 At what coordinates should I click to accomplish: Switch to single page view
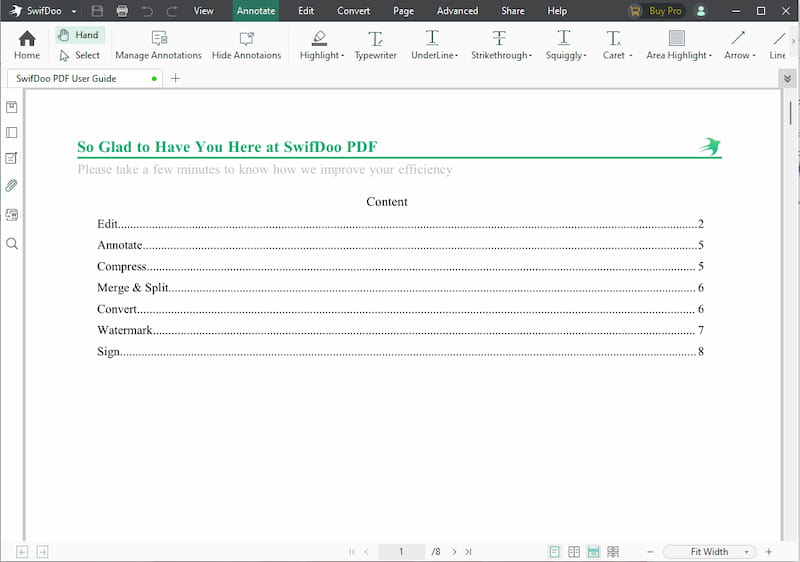tap(555, 551)
